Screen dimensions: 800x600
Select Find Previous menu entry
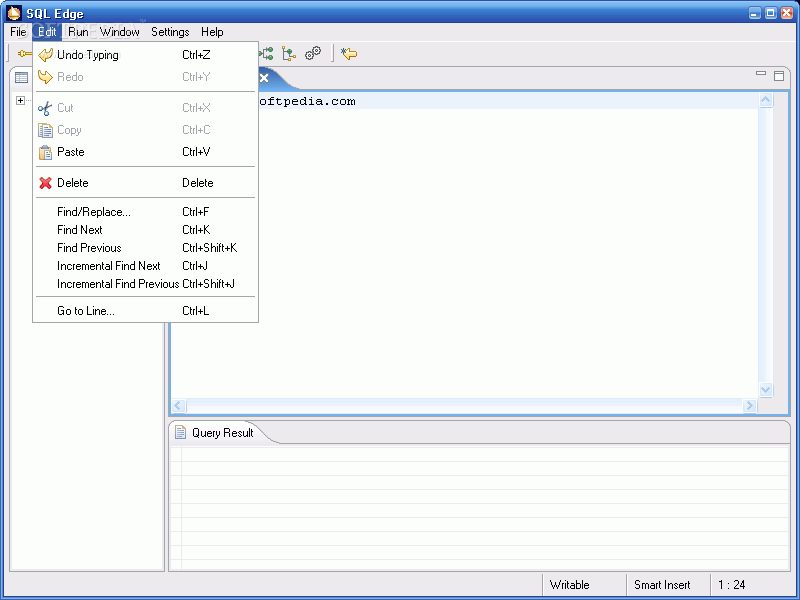click(x=145, y=248)
